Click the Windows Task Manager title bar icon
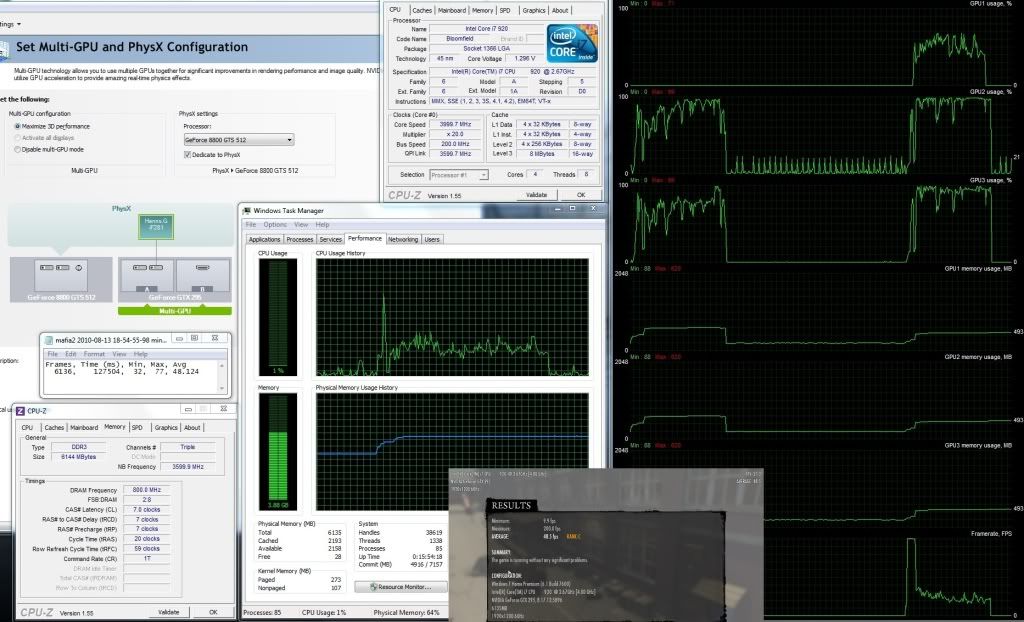1024x622 pixels. (x=246, y=210)
